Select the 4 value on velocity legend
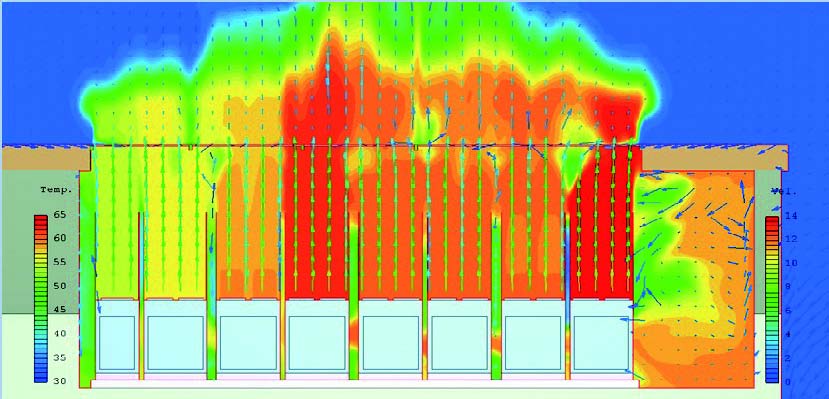 [787, 335]
